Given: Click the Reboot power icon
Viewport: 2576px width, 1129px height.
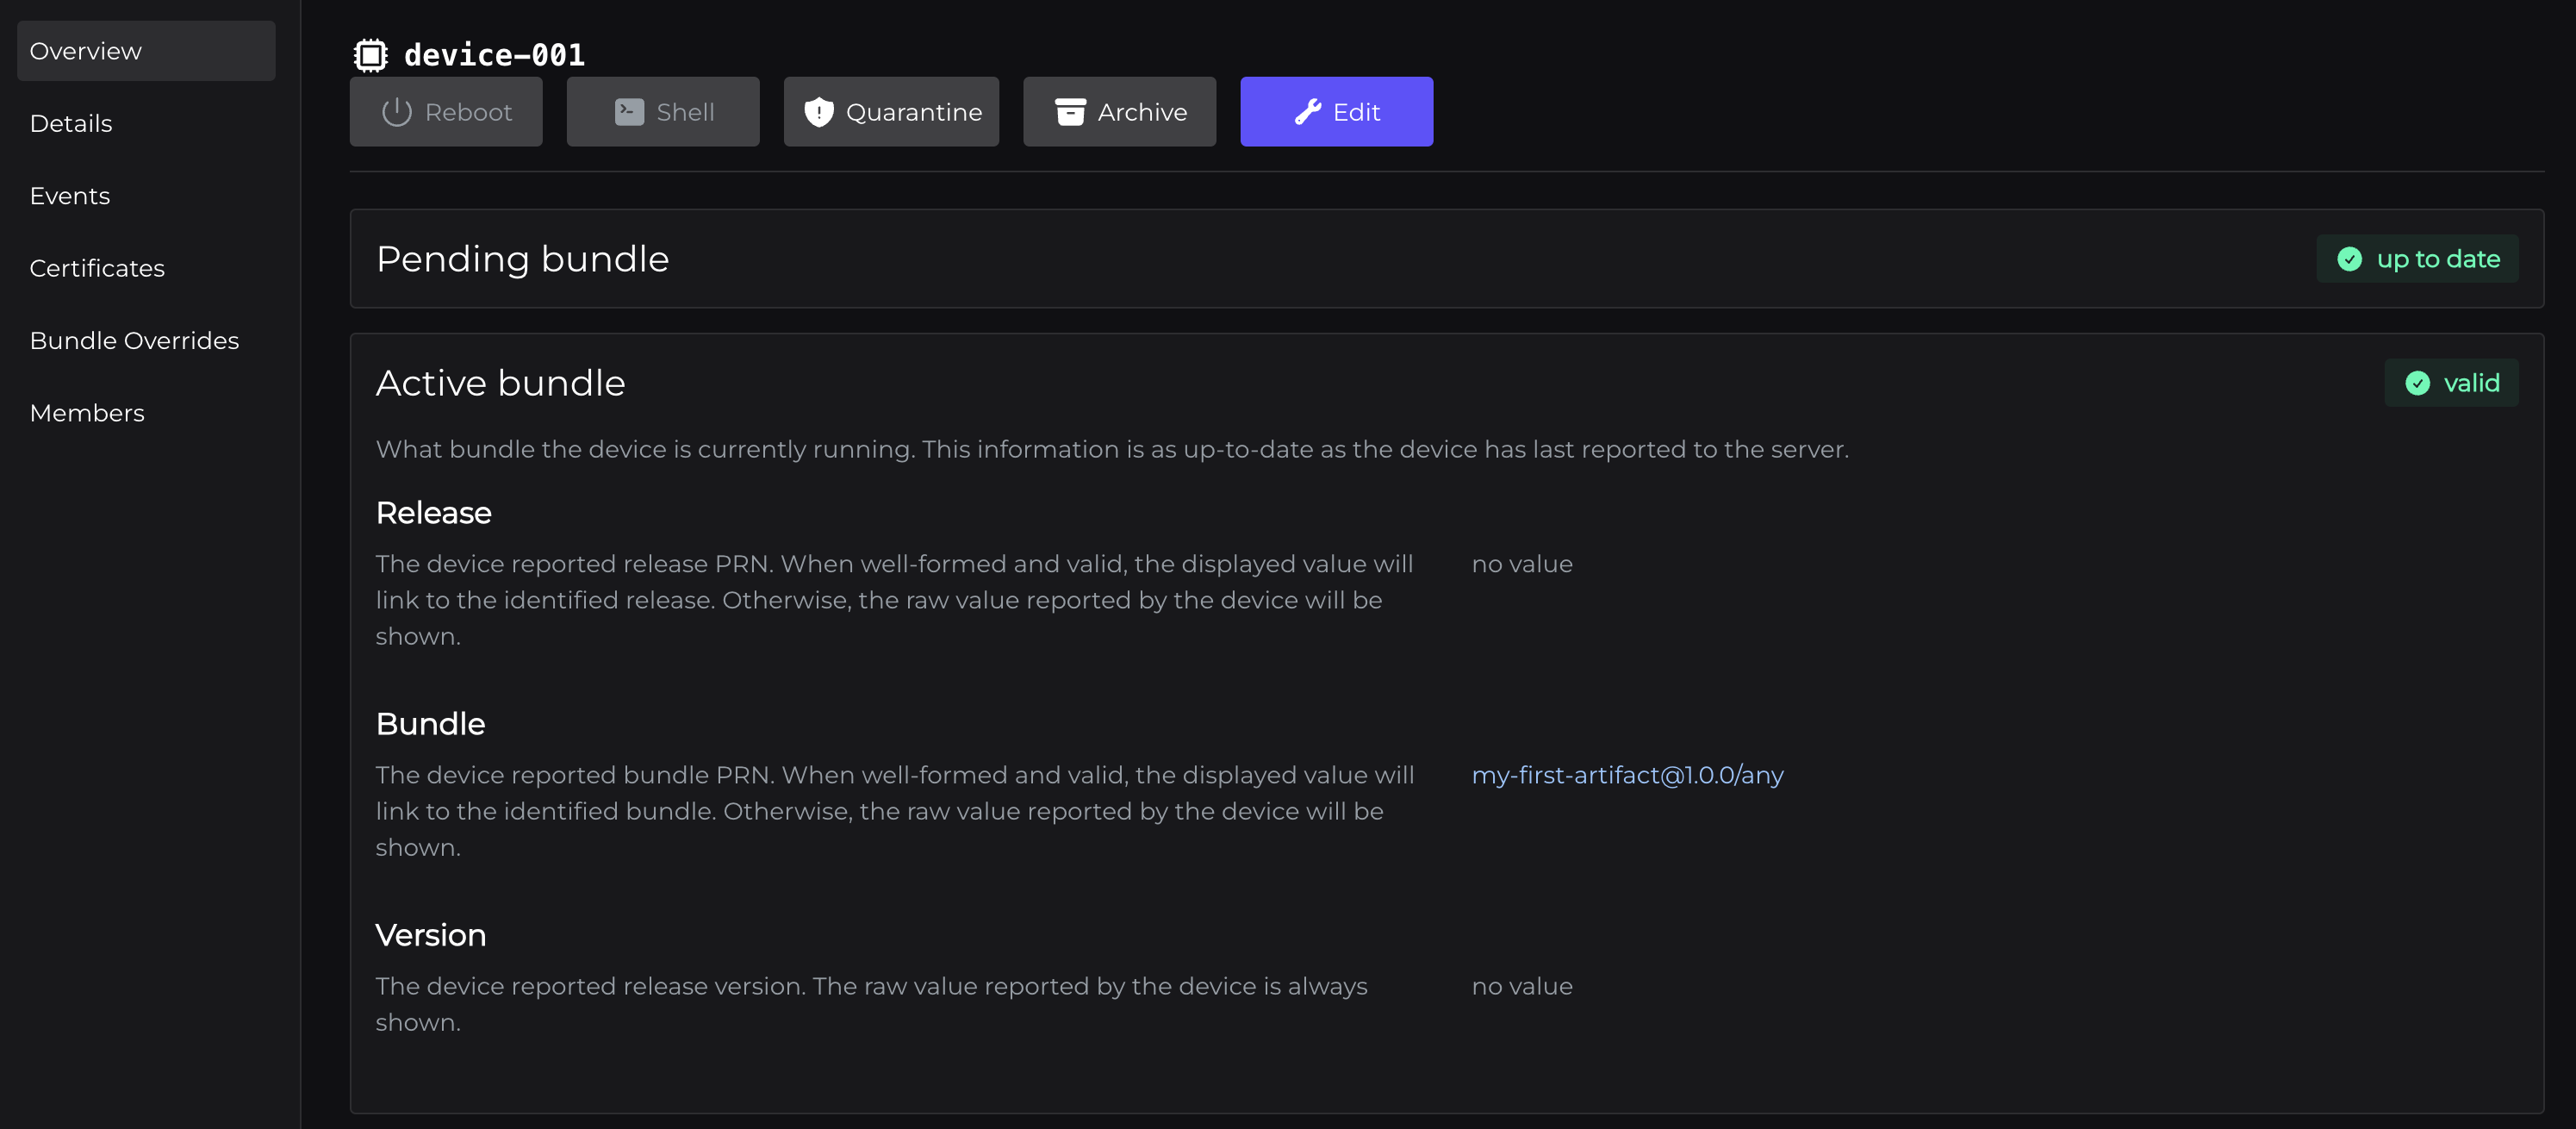Looking at the screenshot, I should click(397, 112).
